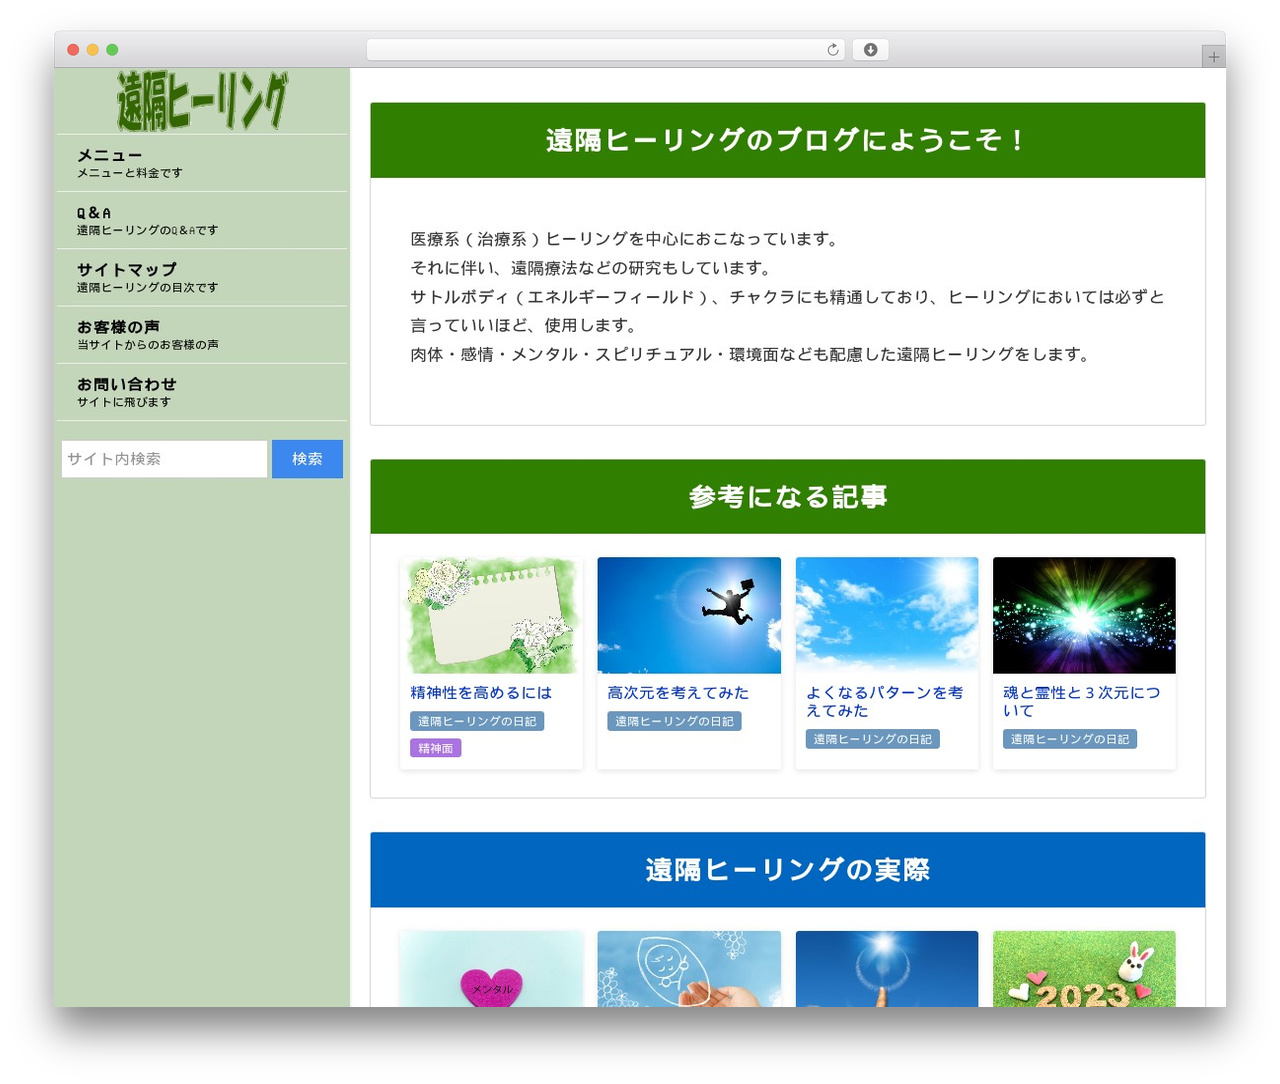Click the pink heart メンタル thumbnail

coord(491,969)
